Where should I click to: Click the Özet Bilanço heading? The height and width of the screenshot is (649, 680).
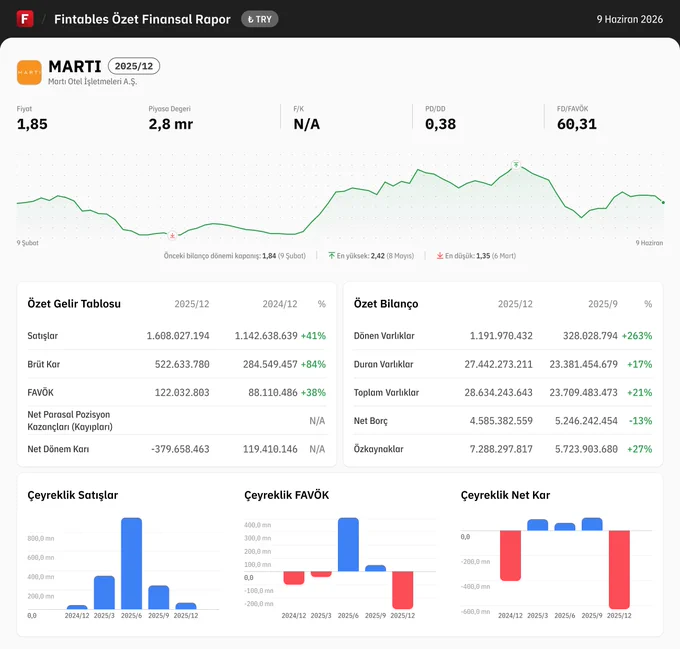tap(386, 303)
